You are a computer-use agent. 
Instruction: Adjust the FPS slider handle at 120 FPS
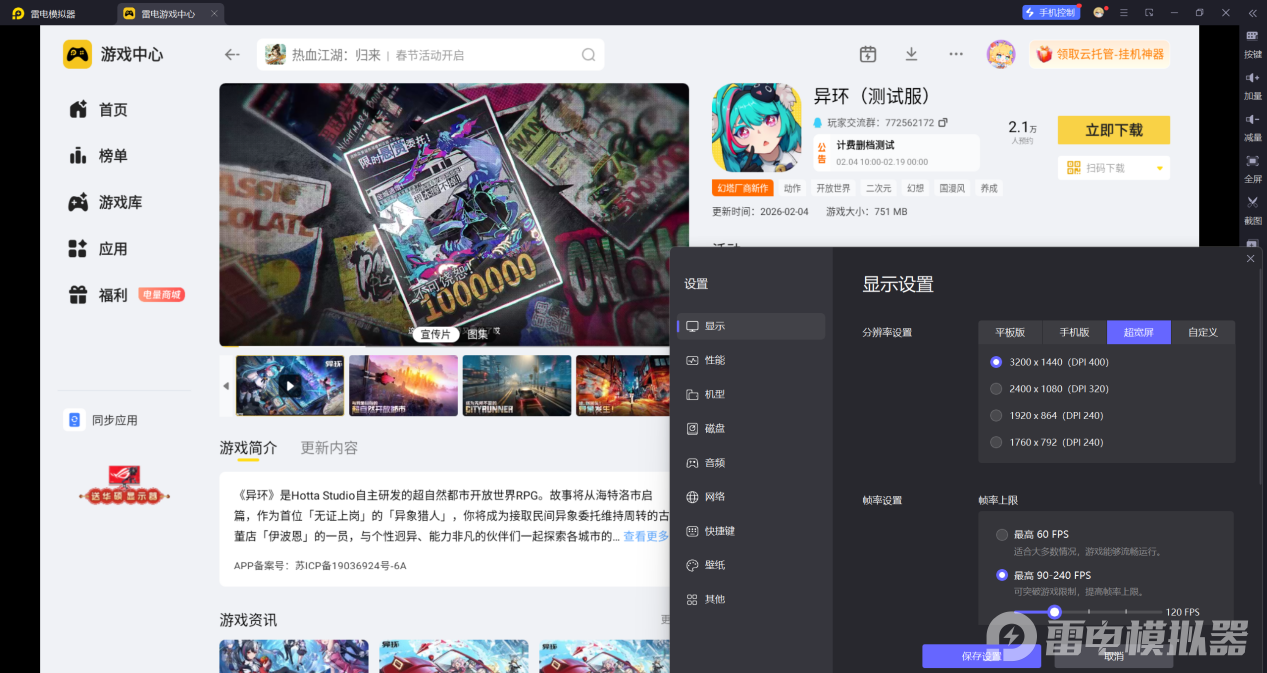1054,612
